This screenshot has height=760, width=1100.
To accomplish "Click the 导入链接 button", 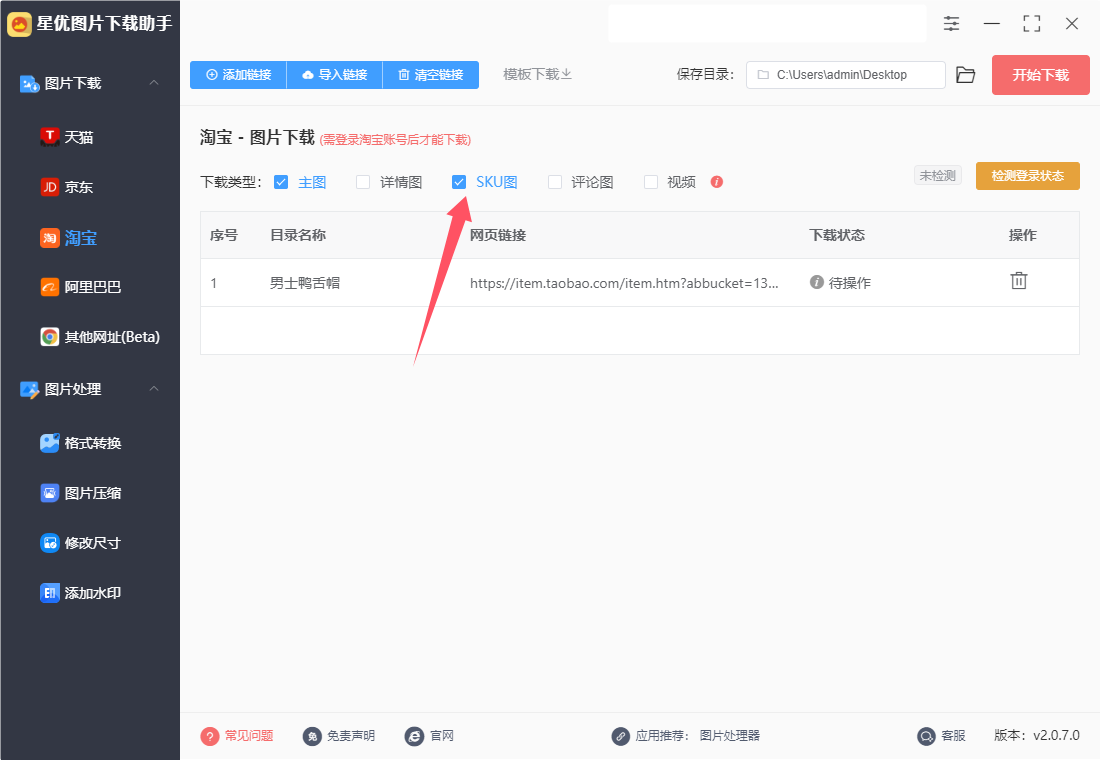I will tap(335, 75).
